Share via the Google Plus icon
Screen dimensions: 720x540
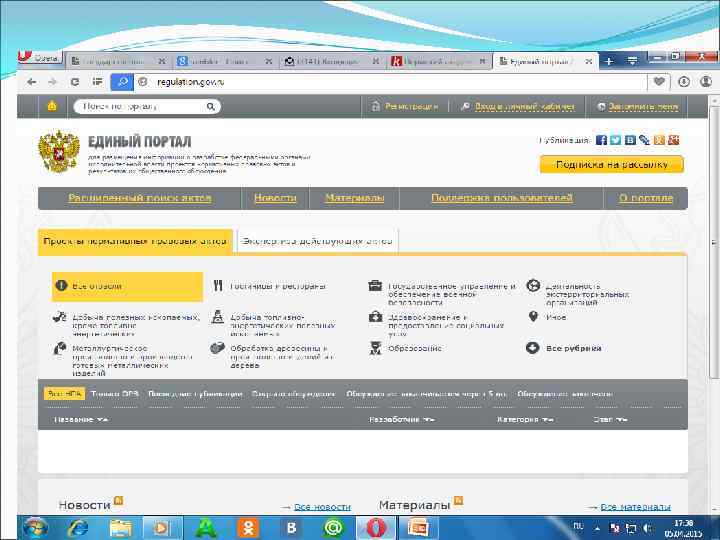click(674, 140)
